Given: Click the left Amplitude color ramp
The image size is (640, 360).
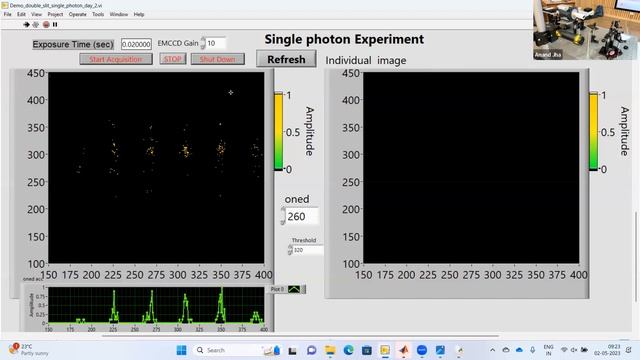Looking at the screenshot, I should pos(278,131).
